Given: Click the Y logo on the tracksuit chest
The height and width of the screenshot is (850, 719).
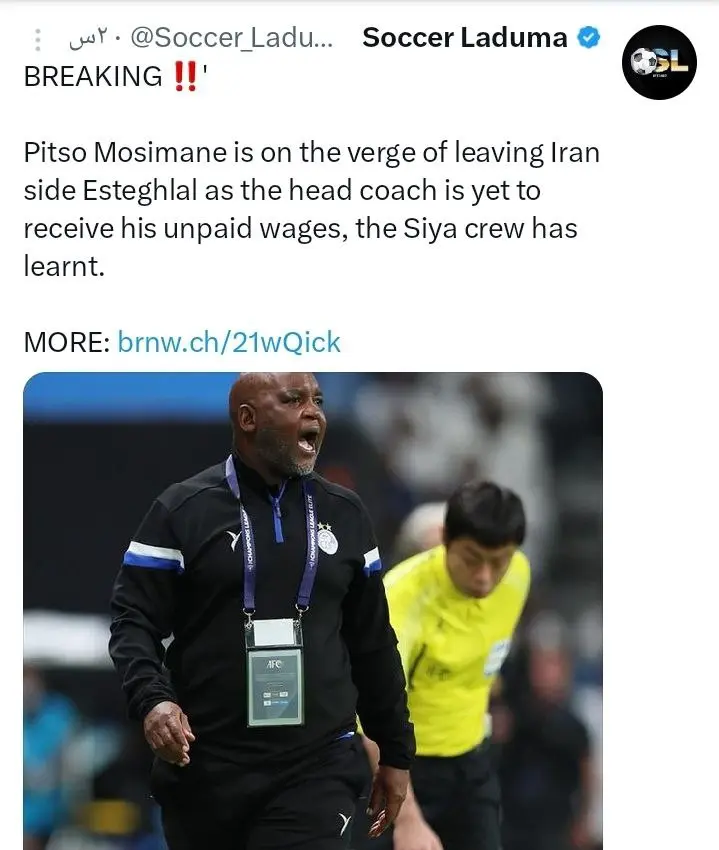Looking at the screenshot, I should [233, 539].
